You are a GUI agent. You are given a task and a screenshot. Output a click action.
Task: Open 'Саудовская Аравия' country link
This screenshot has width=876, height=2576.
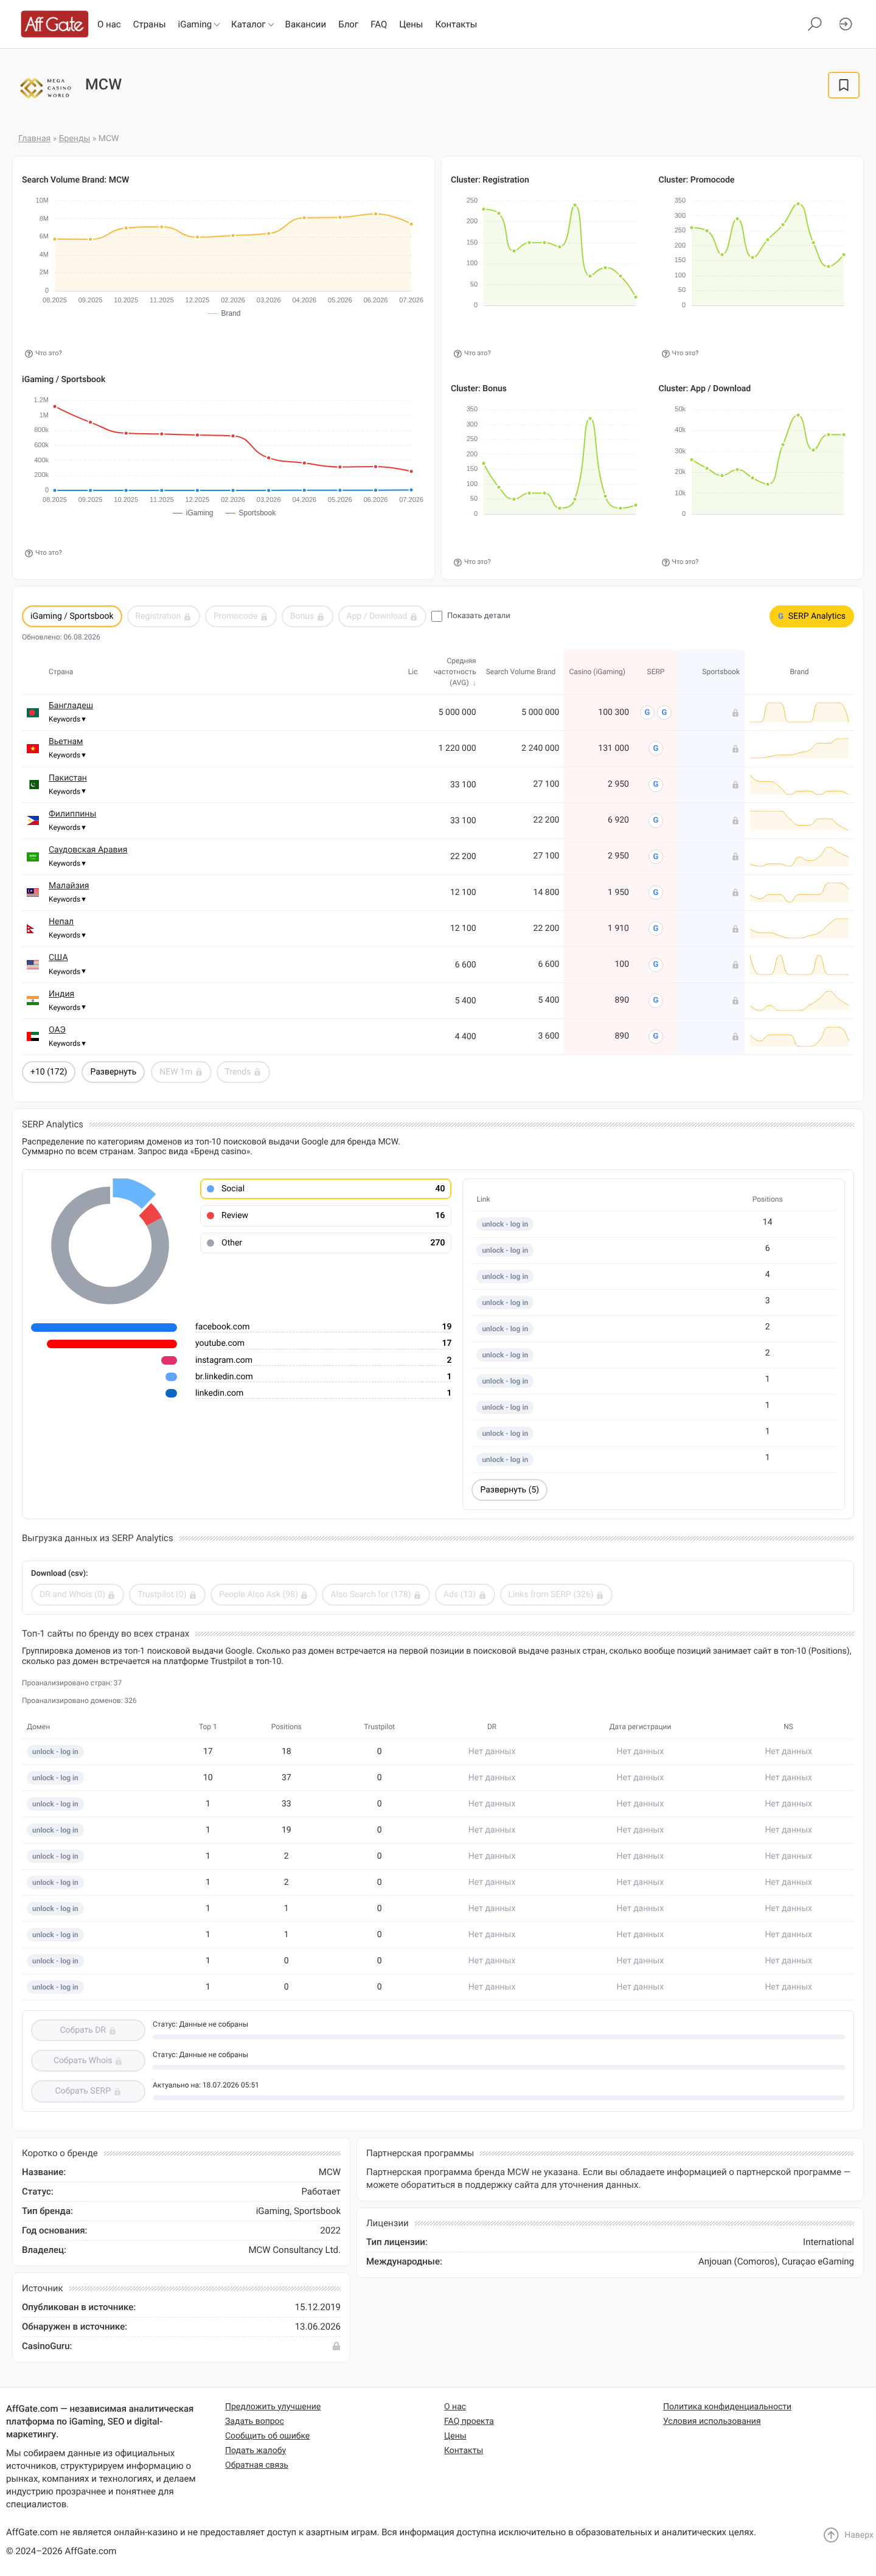88,850
